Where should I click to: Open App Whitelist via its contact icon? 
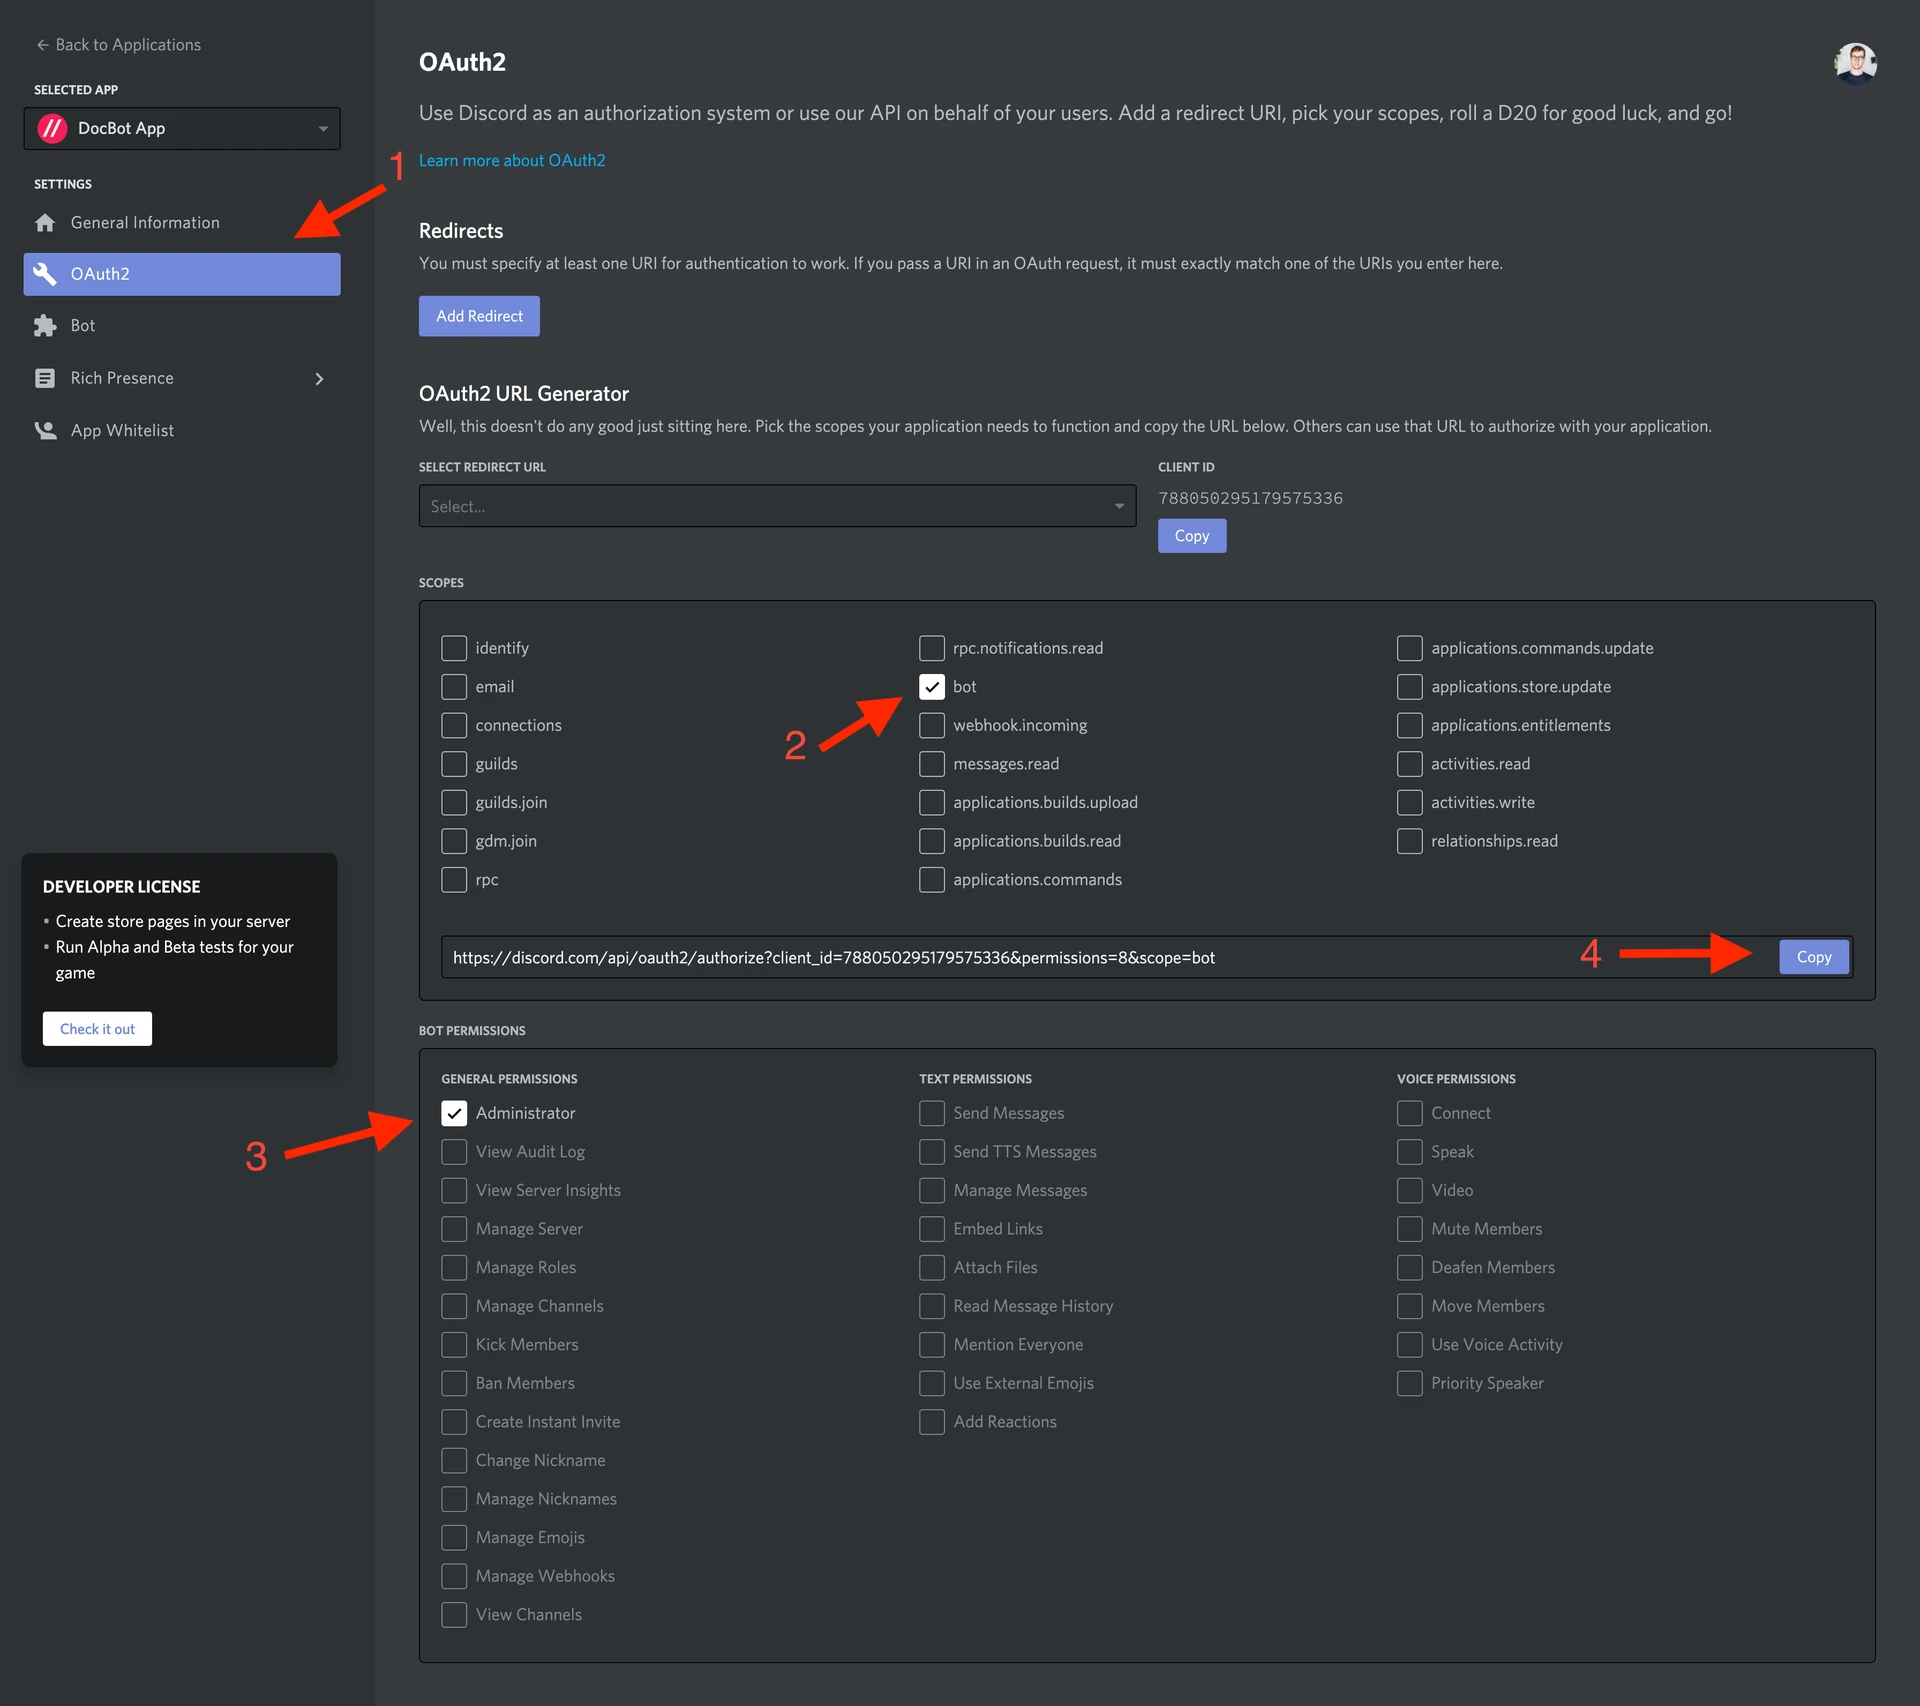pos(45,430)
